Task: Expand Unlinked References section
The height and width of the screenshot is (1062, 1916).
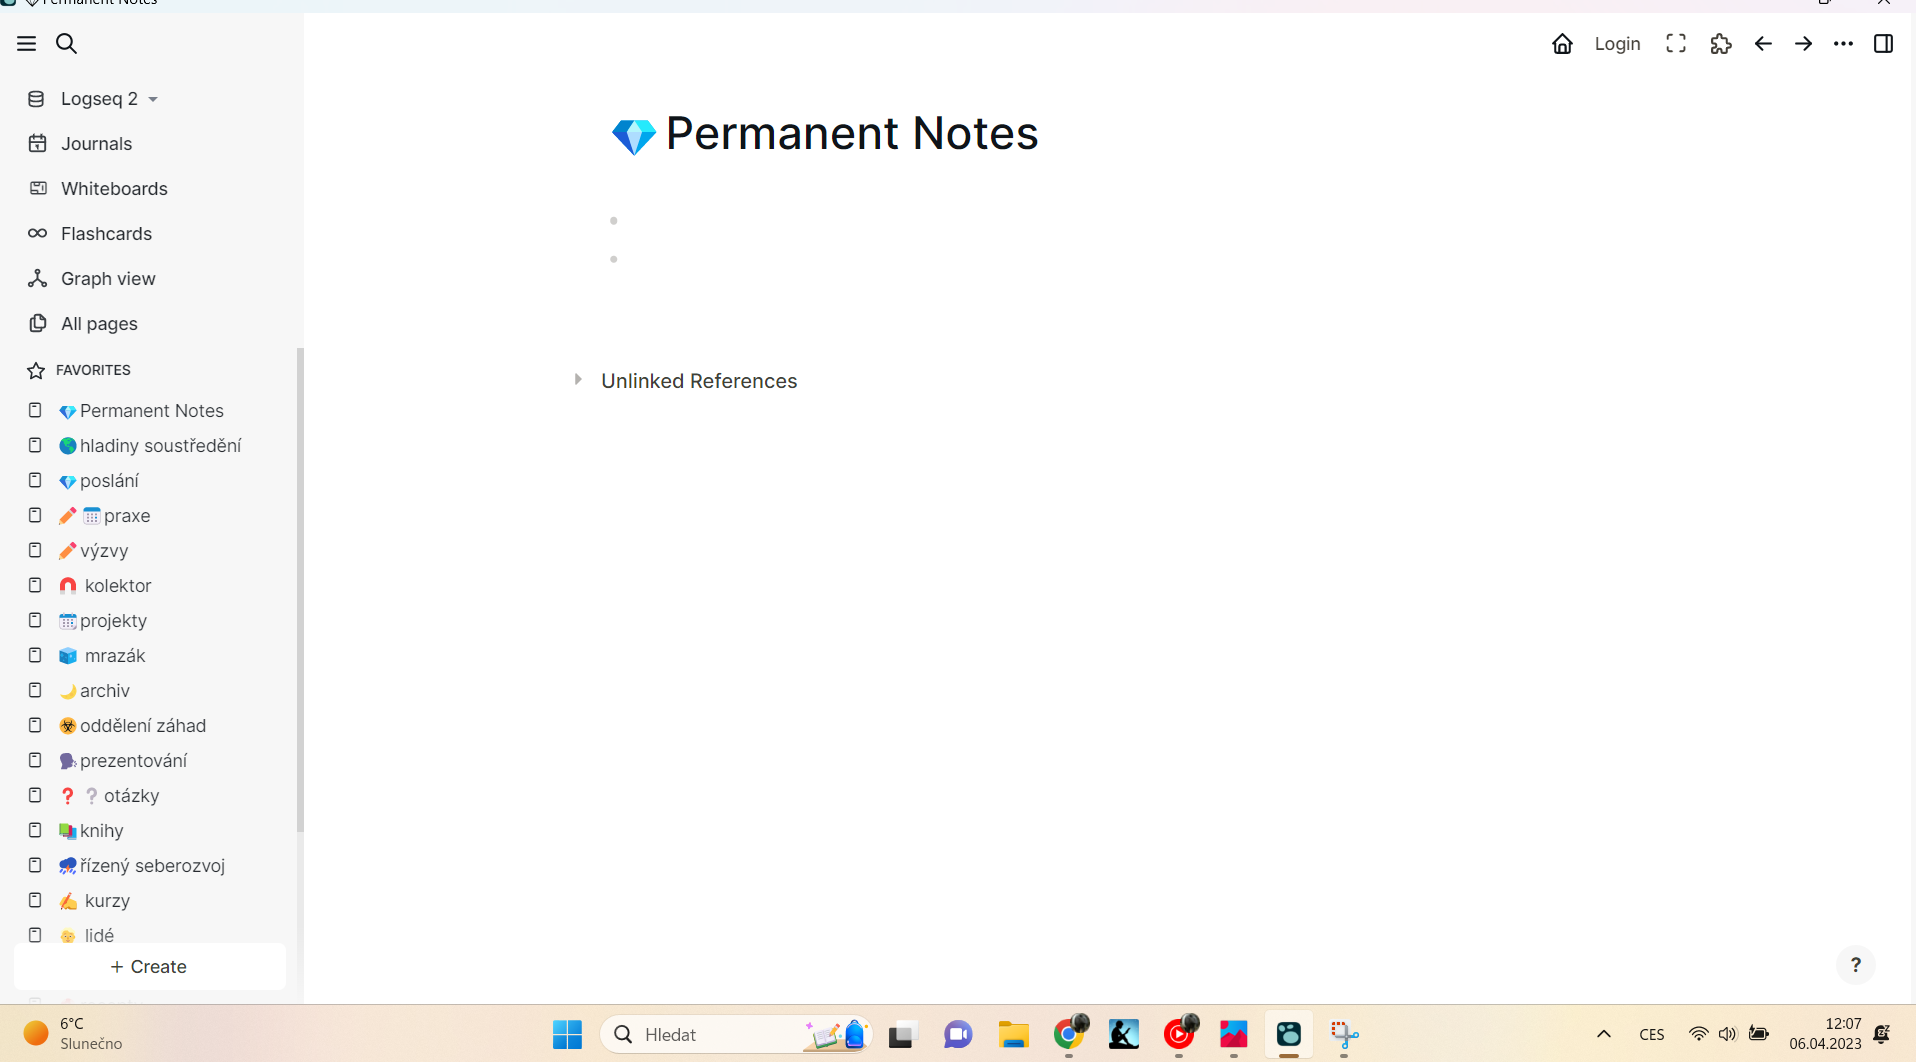Action: (x=578, y=380)
